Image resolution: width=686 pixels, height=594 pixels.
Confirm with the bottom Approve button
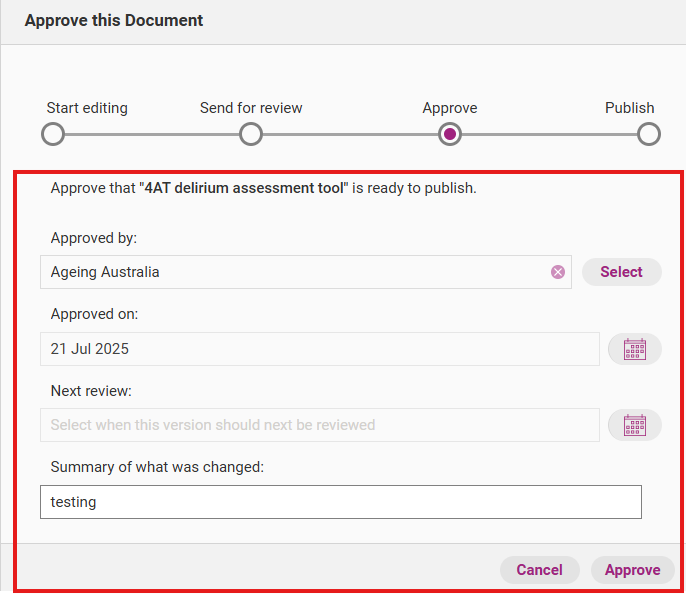tap(632, 570)
